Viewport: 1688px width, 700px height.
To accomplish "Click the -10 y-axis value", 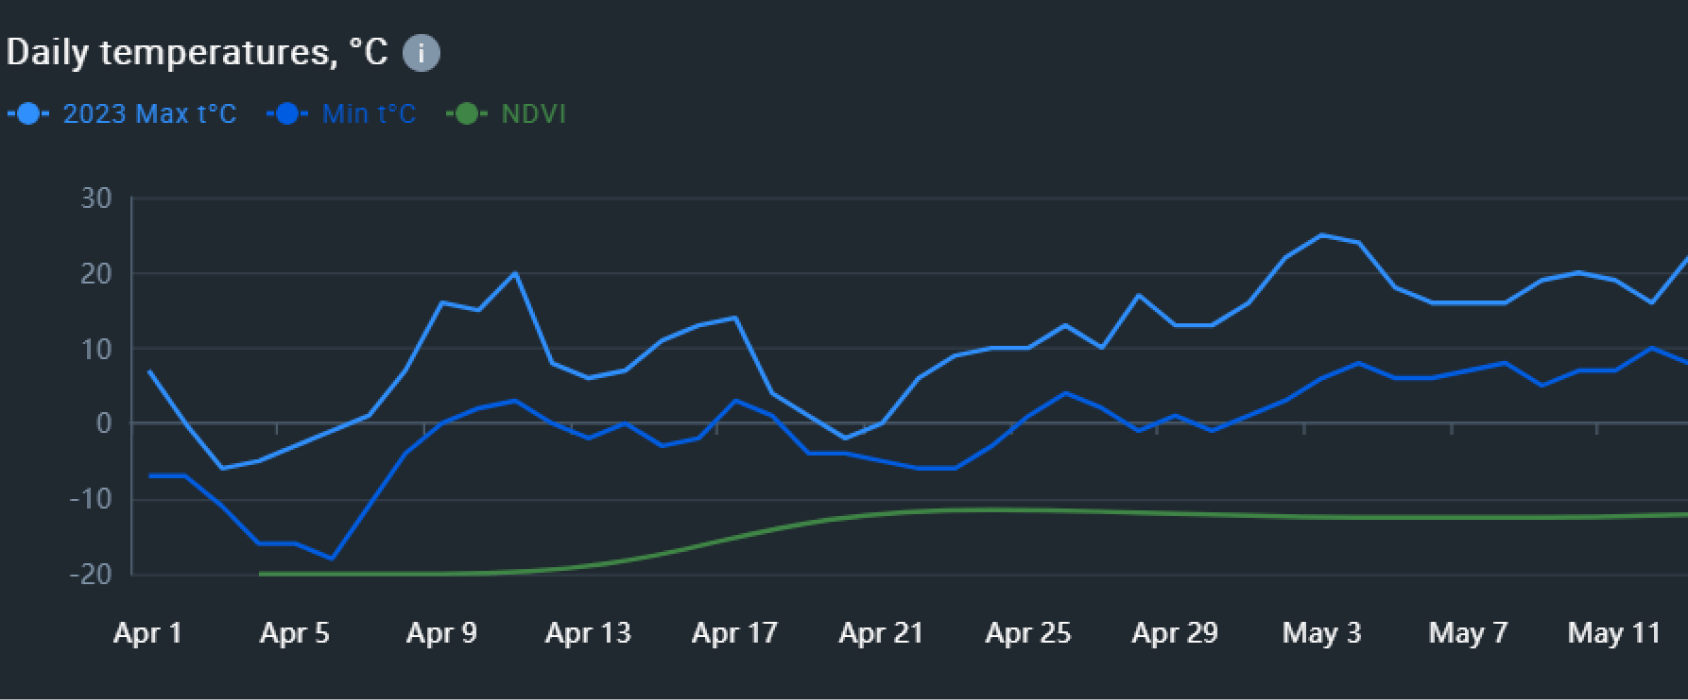I will pos(90,499).
